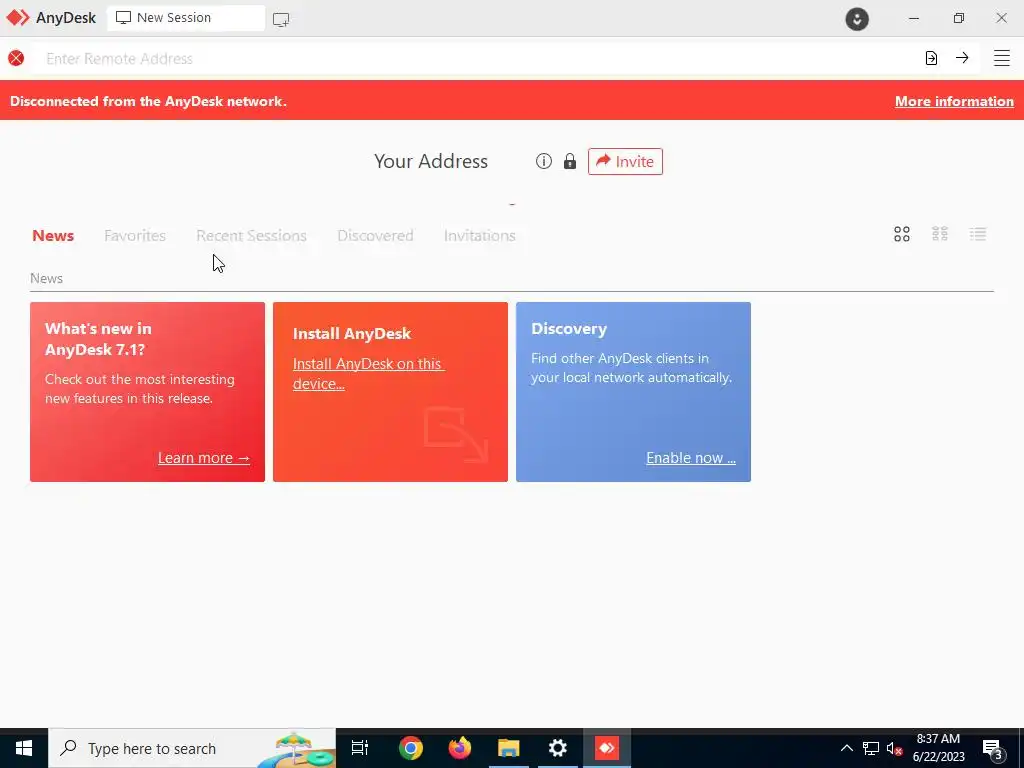Open the notification center icon

pos(993,749)
